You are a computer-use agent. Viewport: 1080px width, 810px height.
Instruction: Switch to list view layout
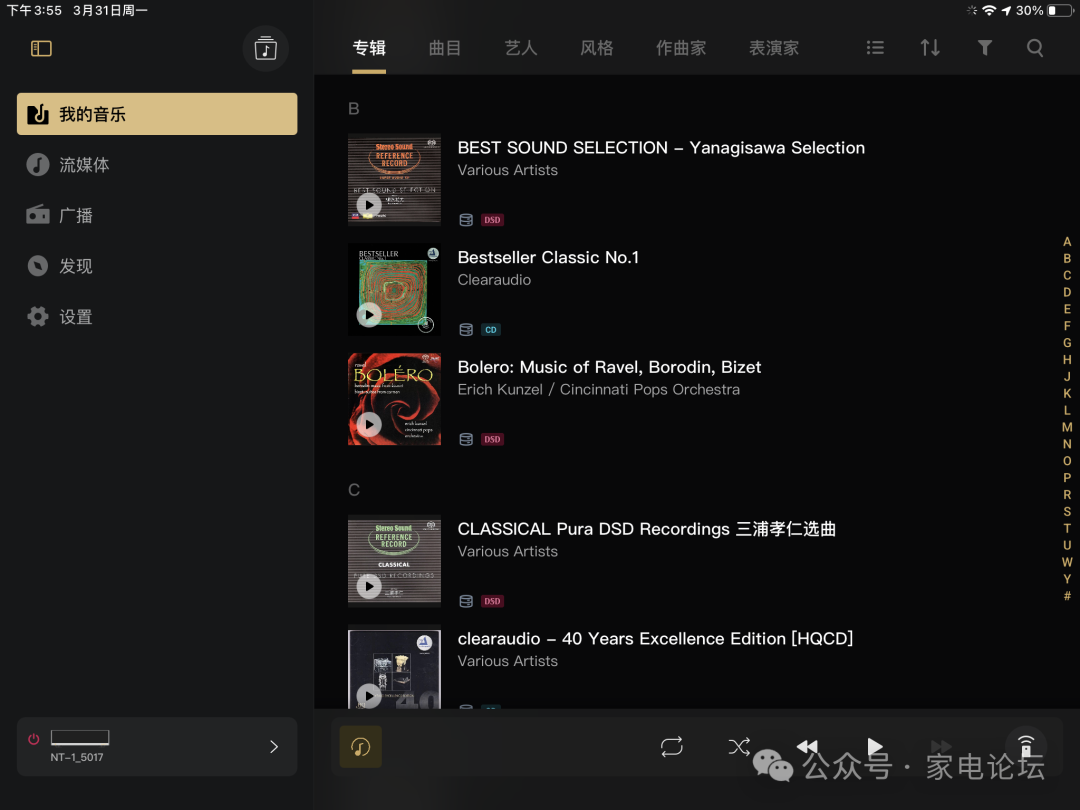point(875,48)
